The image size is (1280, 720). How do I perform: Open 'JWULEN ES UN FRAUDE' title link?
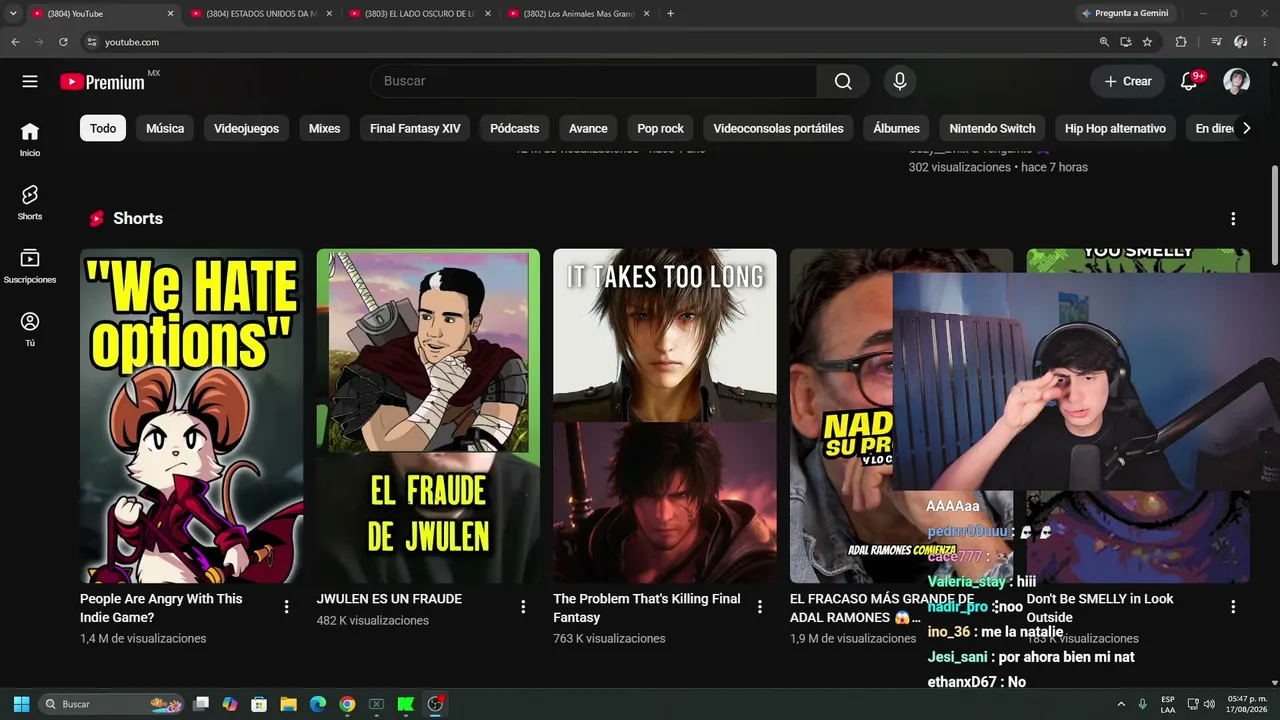pyautogui.click(x=389, y=599)
